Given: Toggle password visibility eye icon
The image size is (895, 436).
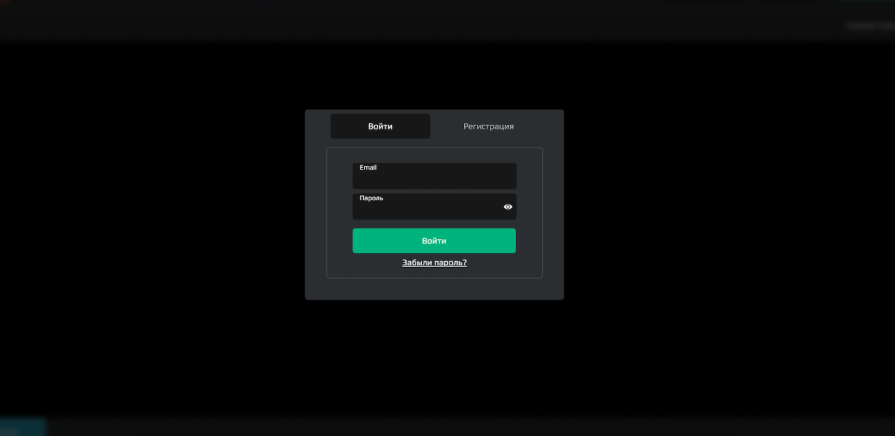Looking at the screenshot, I should (x=508, y=207).
